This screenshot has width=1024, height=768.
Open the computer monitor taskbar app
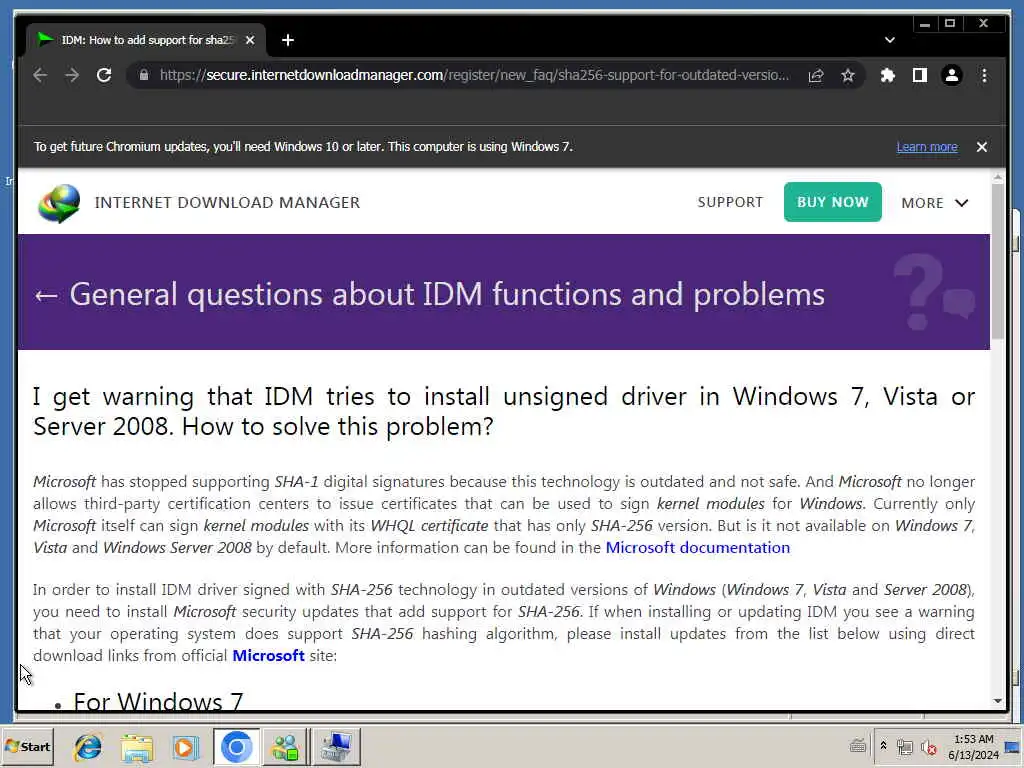336,746
